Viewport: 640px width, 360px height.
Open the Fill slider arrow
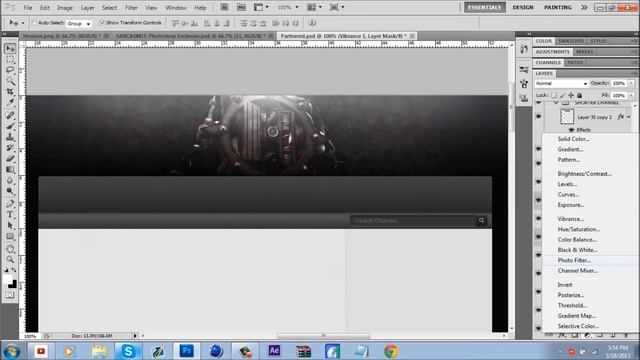(631, 95)
